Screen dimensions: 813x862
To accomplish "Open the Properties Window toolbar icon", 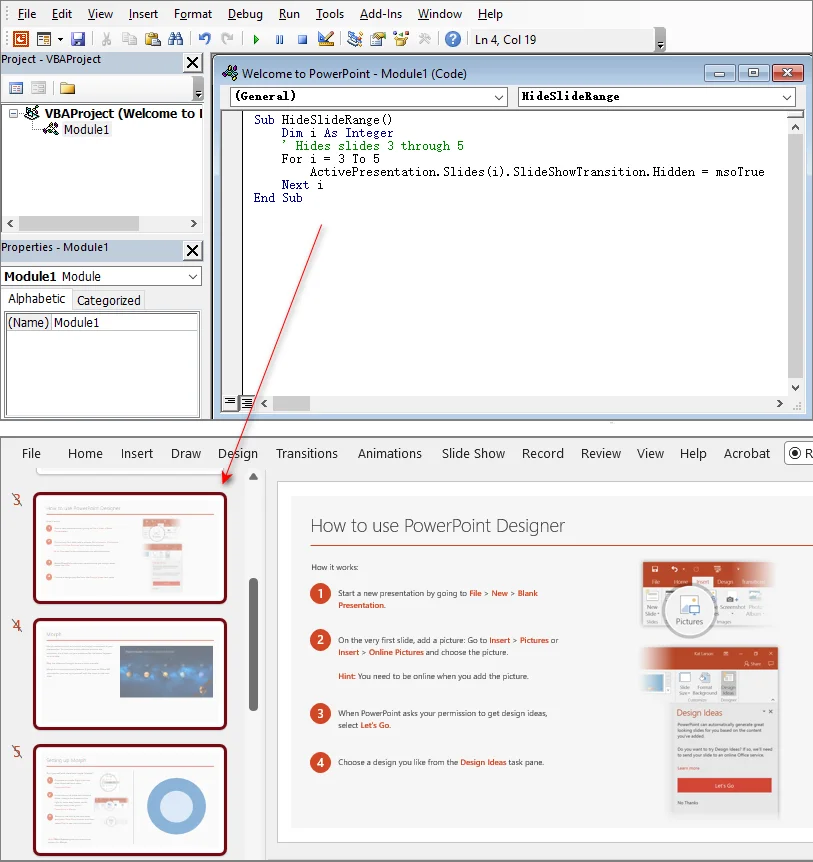I will click(x=378, y=39).
